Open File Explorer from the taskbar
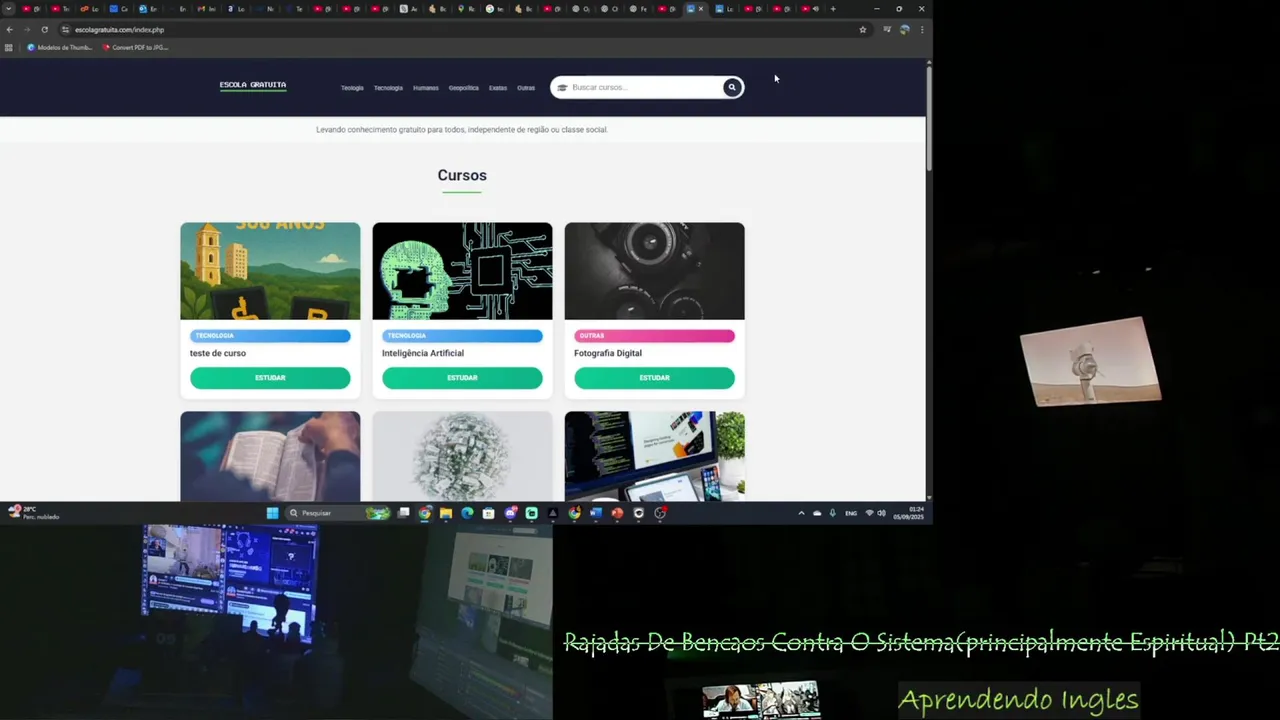1280x720 pixels. point(446,513)
